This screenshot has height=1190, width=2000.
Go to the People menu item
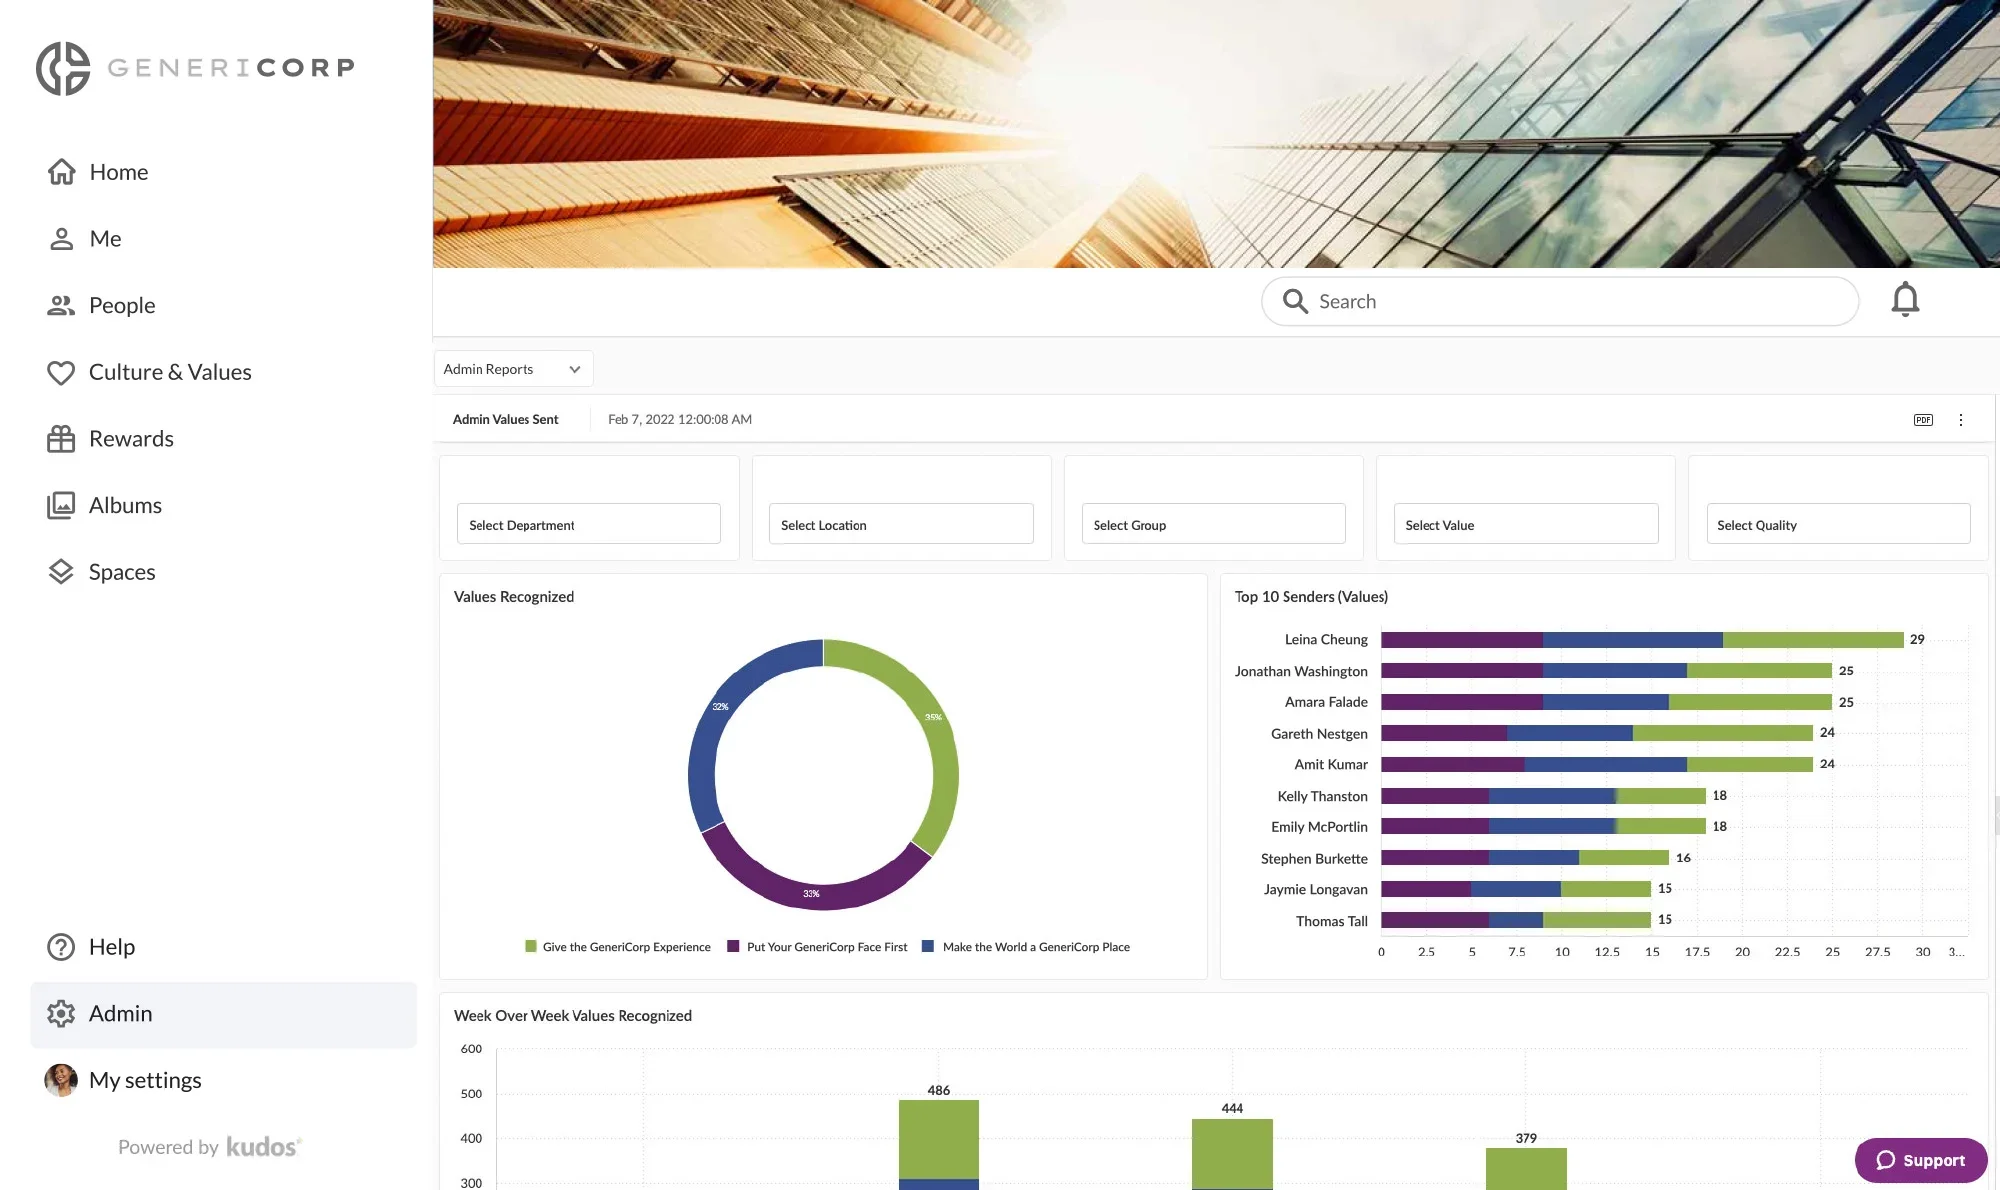coord(121,305)
